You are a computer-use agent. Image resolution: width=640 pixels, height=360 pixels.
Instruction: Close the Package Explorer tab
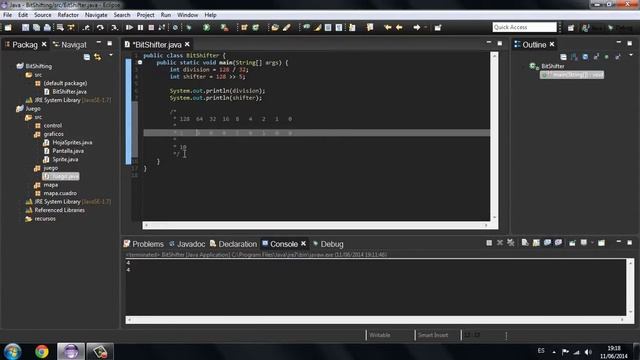tap(44, 44)
